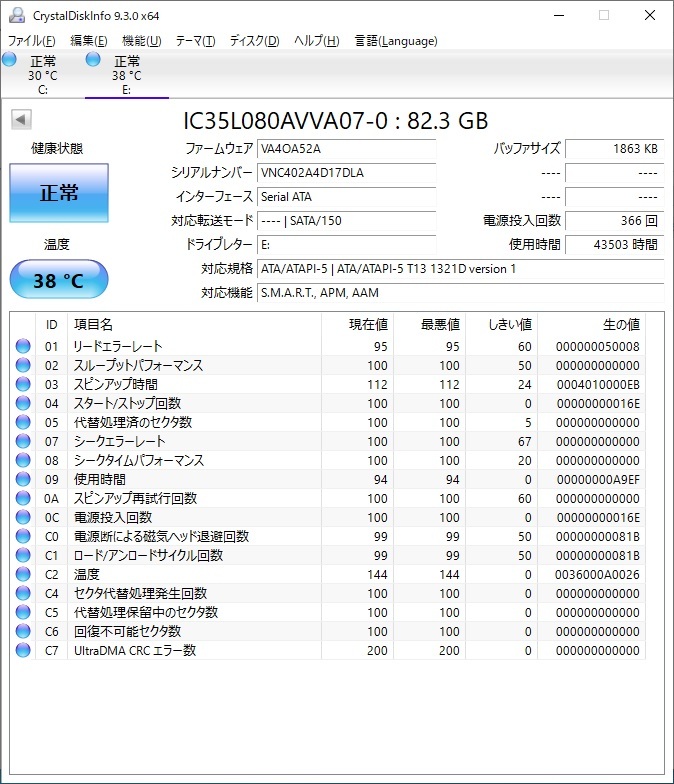The image size is (674, 784).
Task: Click the firmware field VA4OA52A
Action: pos(346,149)
